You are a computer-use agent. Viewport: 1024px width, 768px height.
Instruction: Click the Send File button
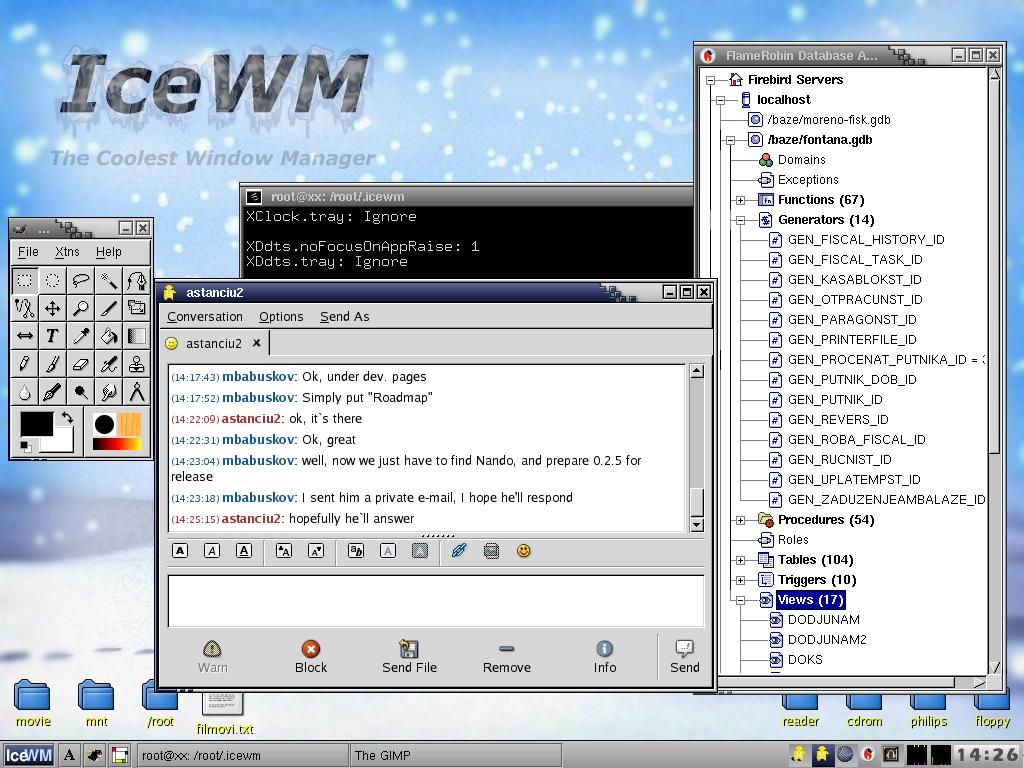coord(409,657)
